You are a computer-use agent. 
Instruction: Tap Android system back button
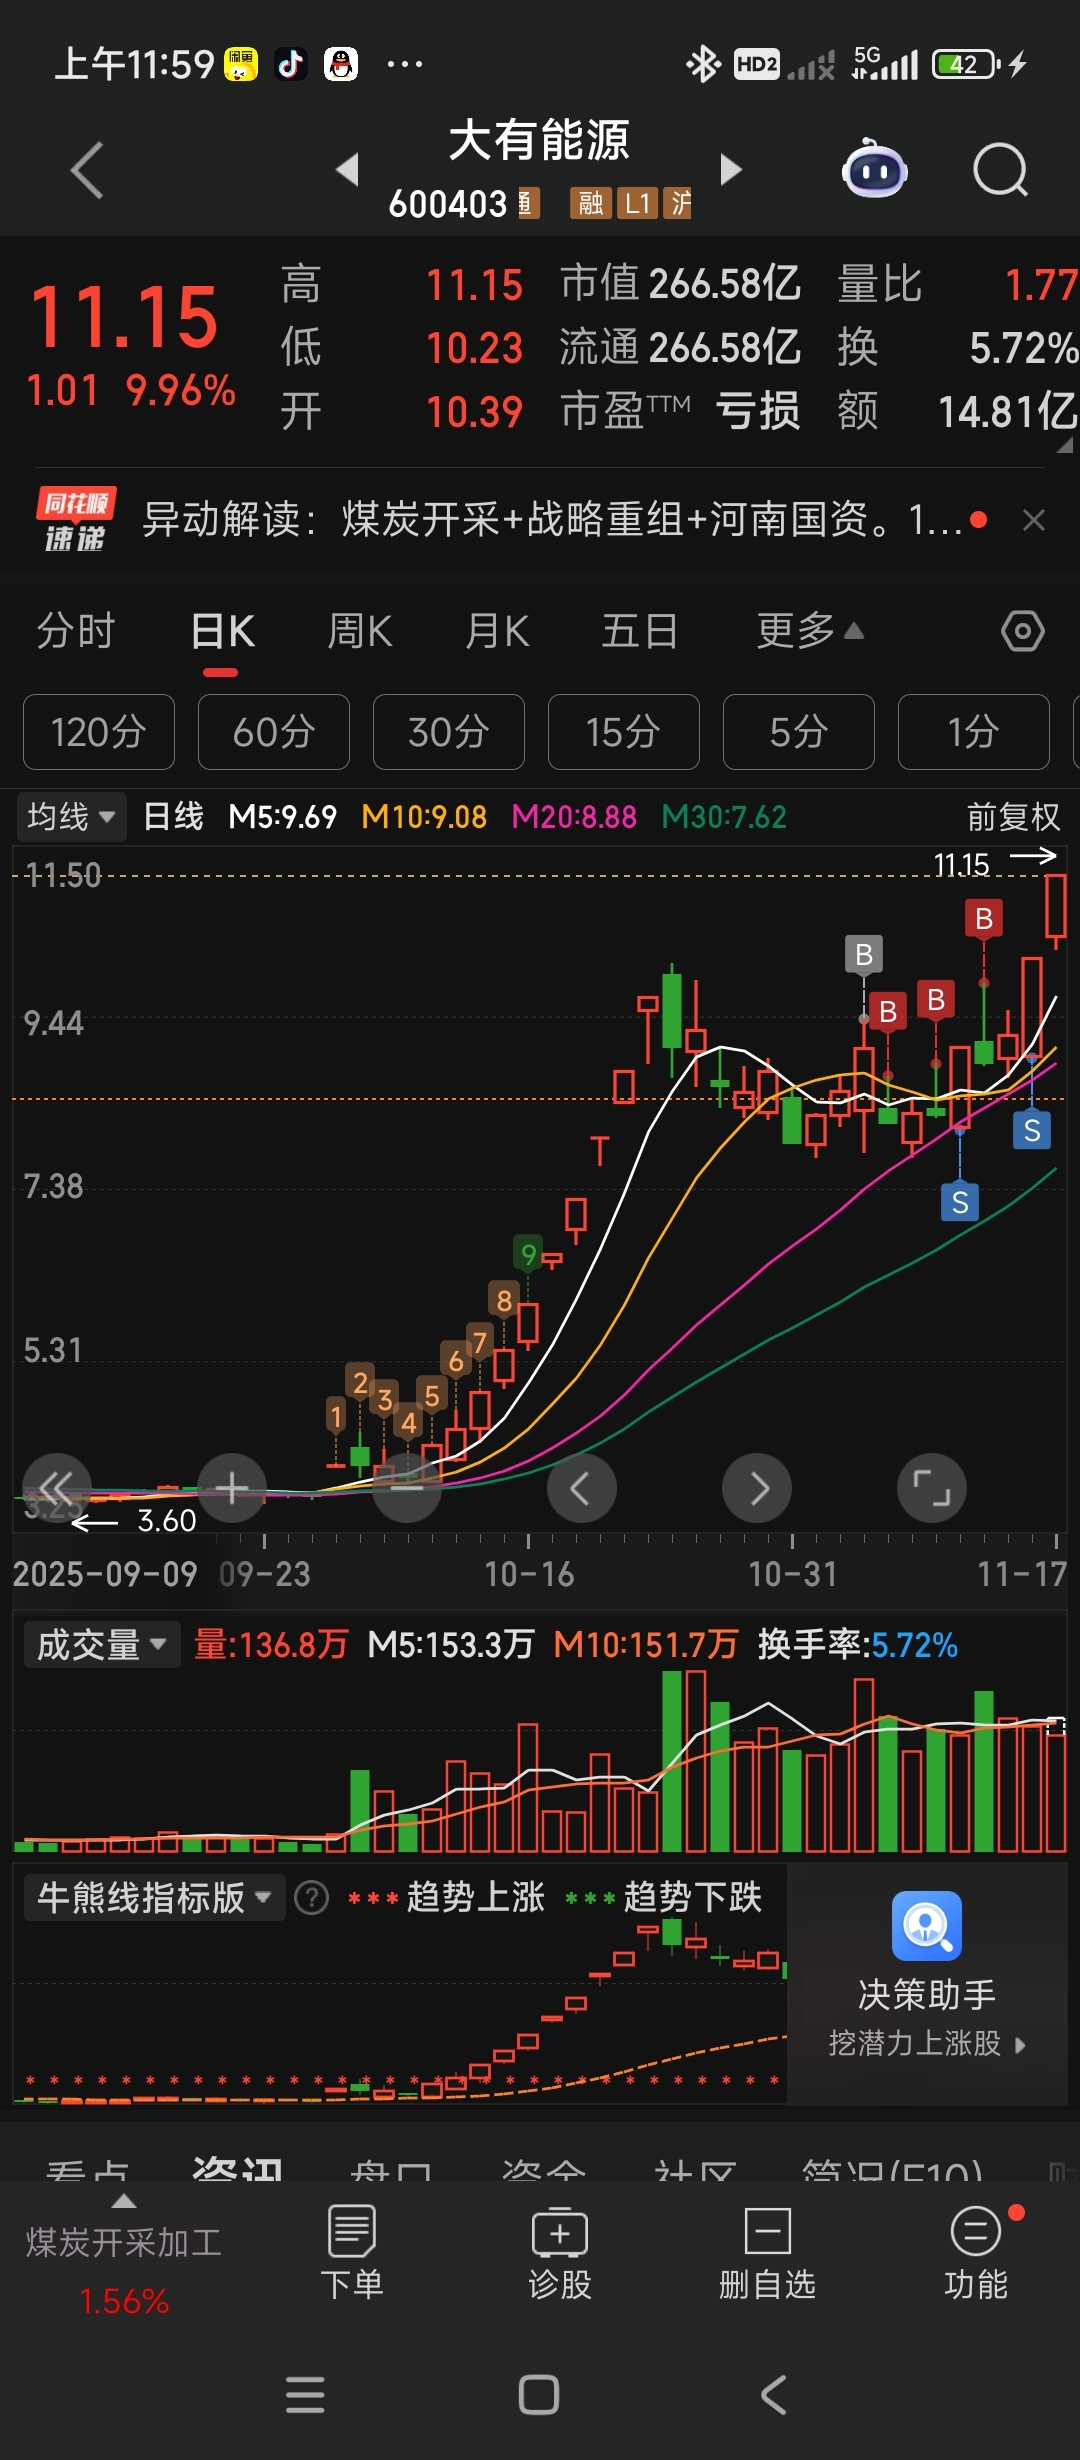(773, 2395)
